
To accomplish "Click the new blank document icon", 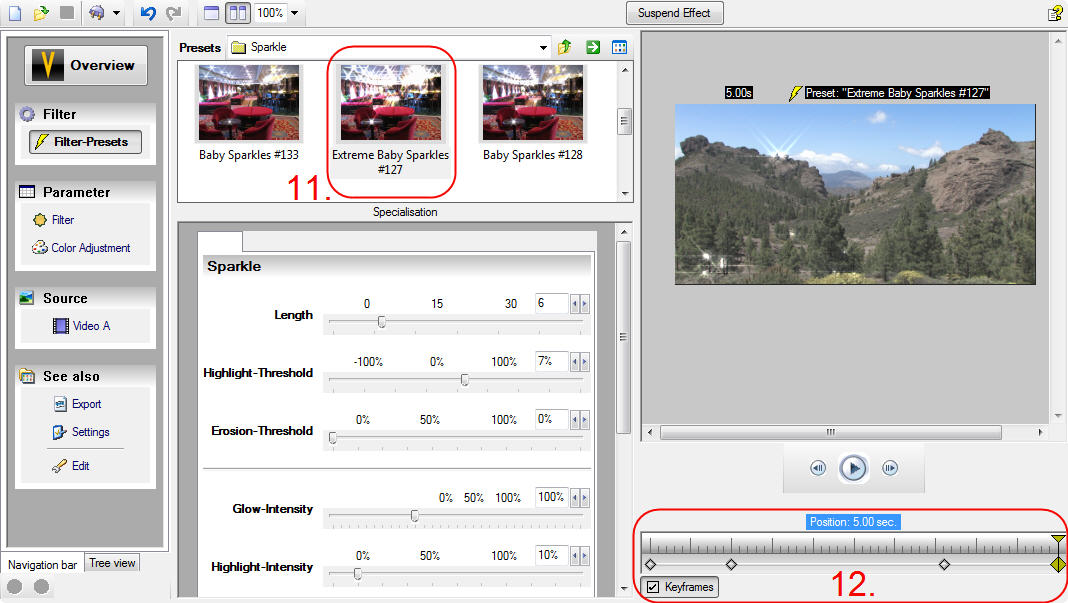I will [x=14, y=13].
